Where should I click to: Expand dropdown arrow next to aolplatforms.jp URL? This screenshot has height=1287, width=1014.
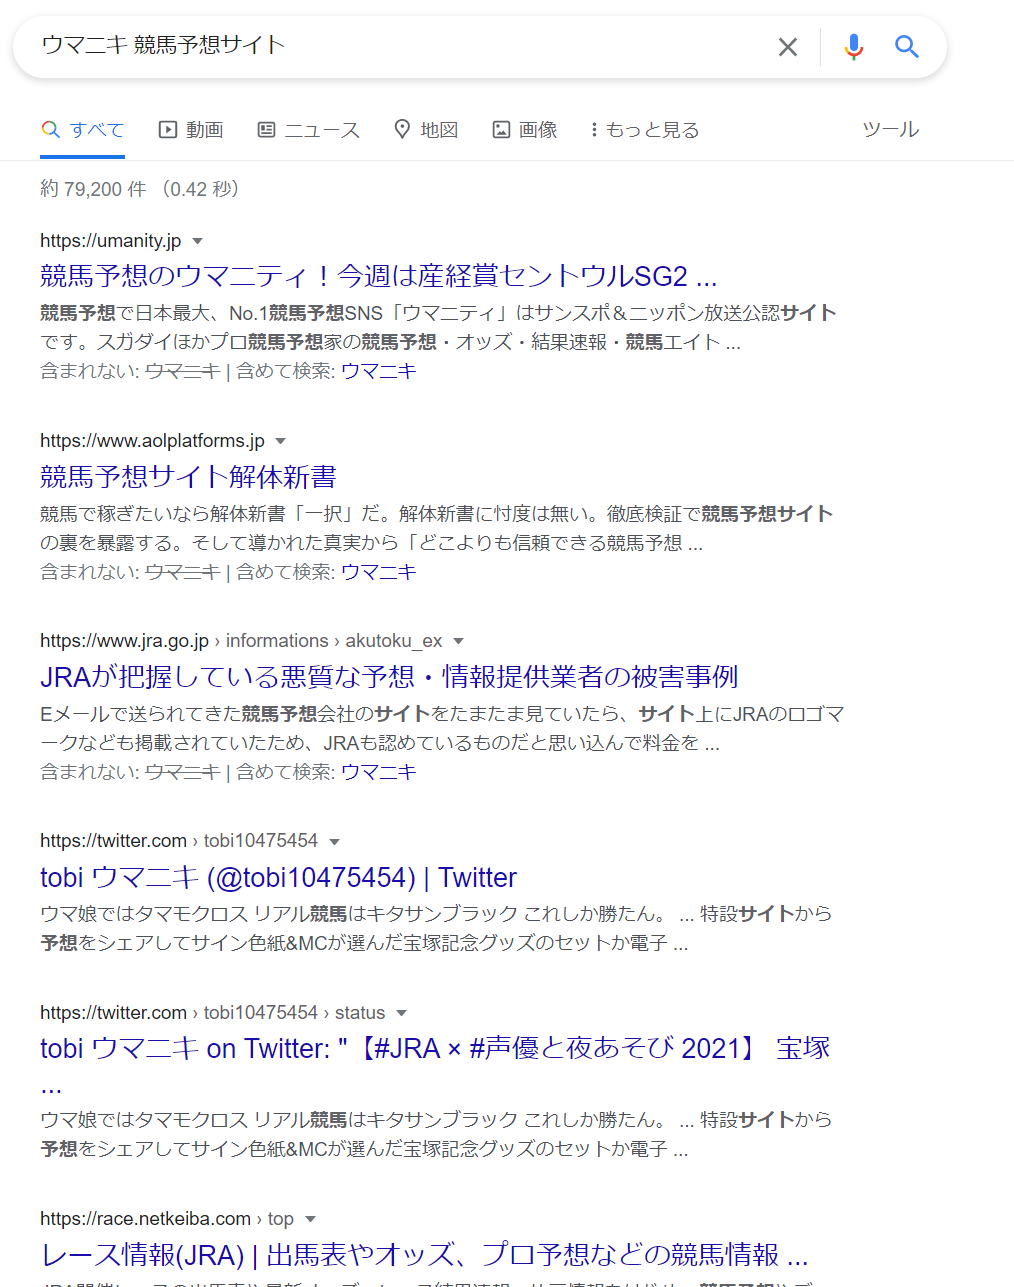pyautogui.click(x=281, y=441)
